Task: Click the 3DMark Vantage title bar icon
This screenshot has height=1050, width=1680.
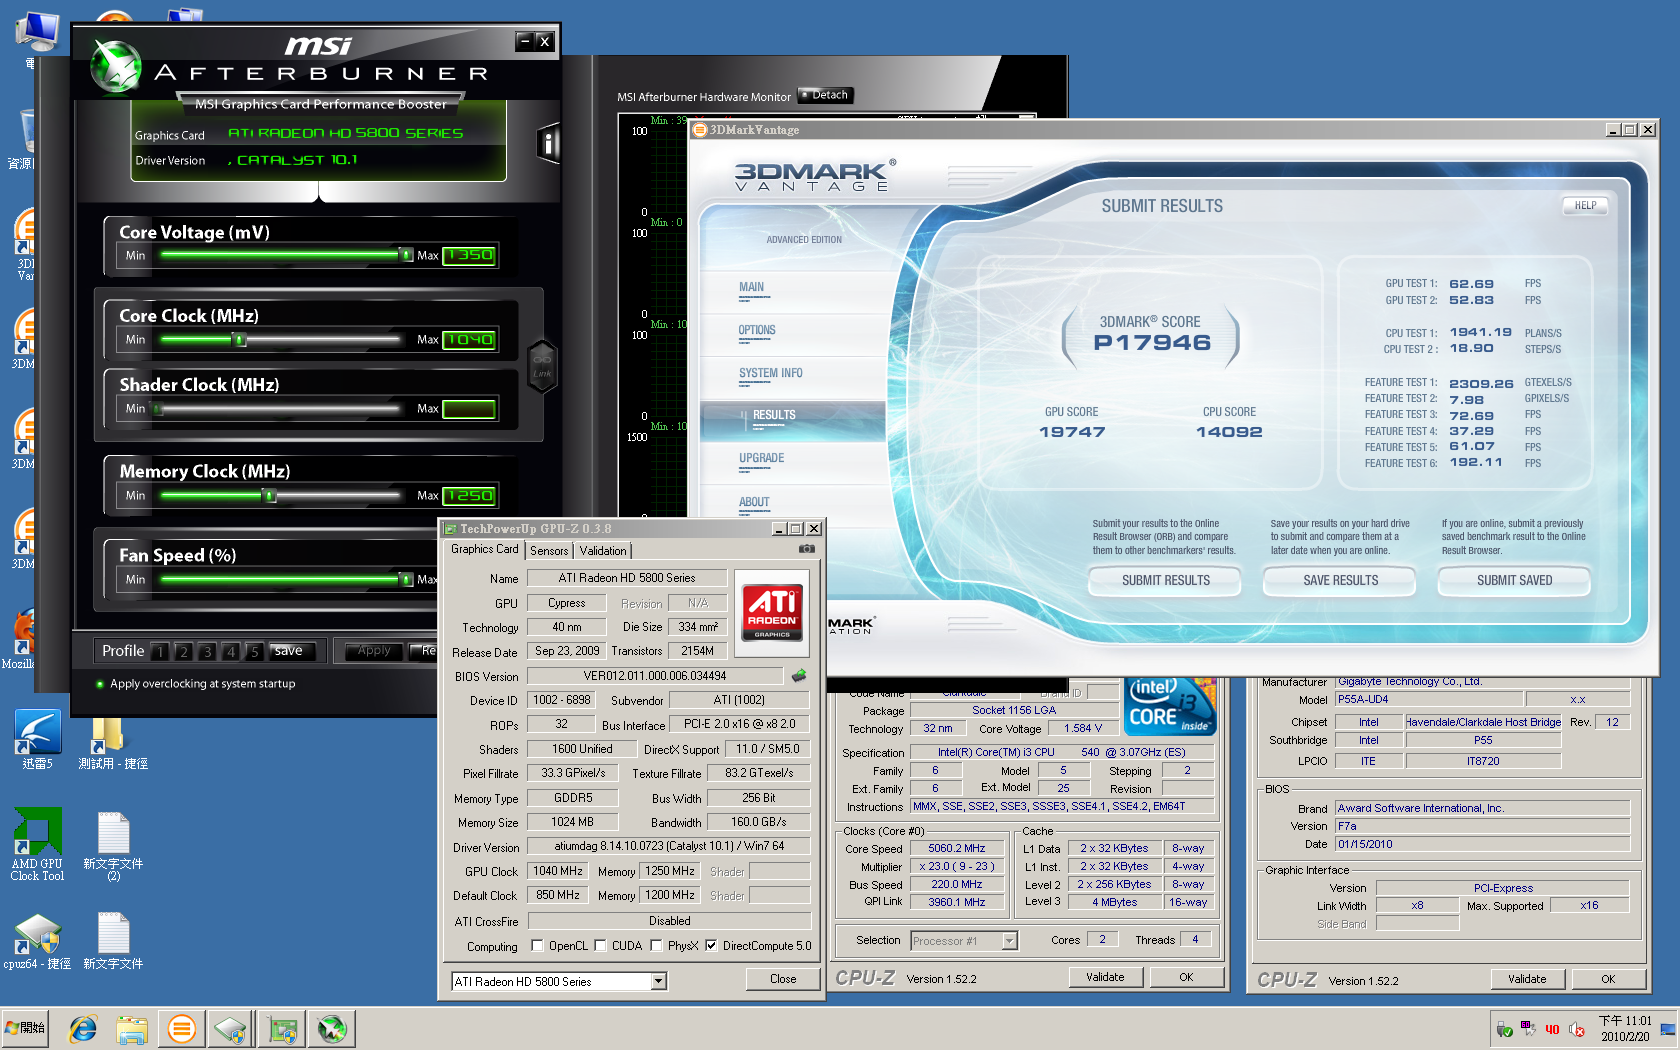Action: (x=700, y=130)
